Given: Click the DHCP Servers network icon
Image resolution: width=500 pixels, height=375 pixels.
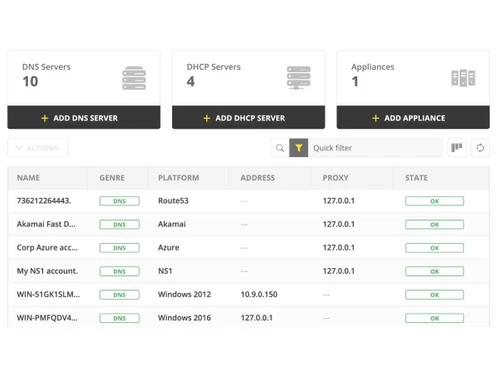Looking at the screenshot, I should tap(299, 78).
